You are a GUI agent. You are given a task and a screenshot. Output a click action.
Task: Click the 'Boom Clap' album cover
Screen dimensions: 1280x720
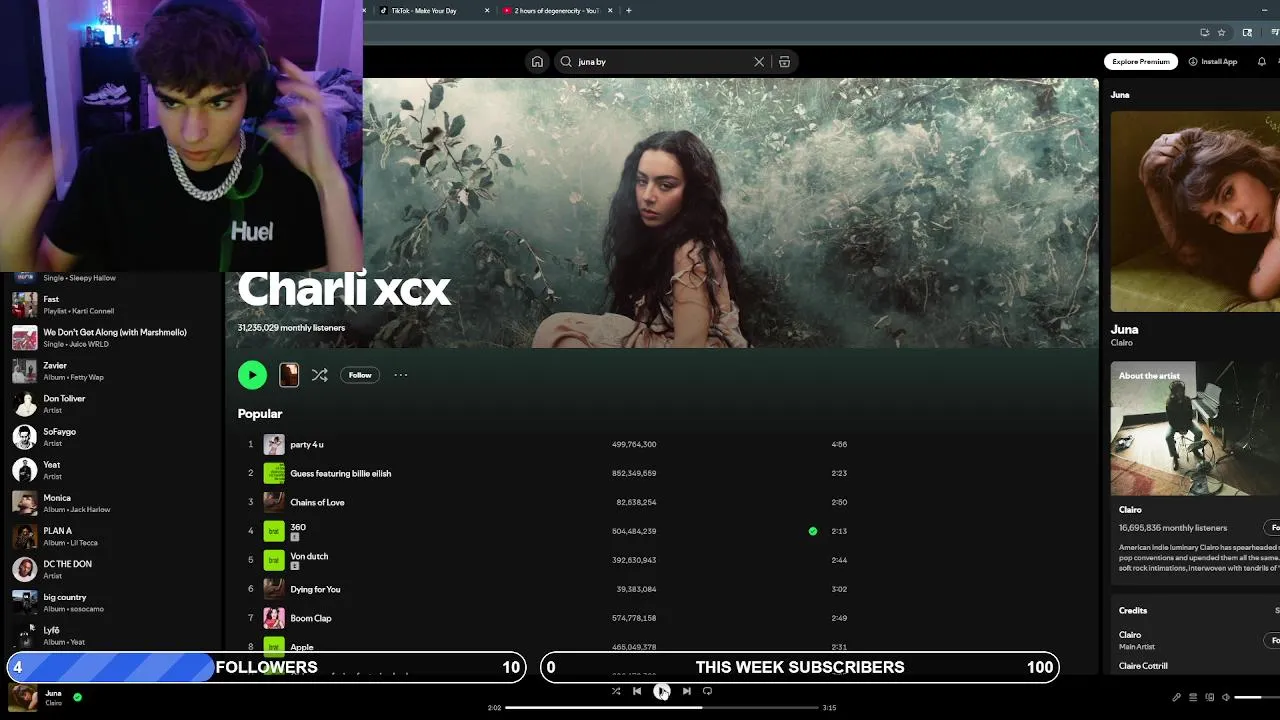pos(274,618)
